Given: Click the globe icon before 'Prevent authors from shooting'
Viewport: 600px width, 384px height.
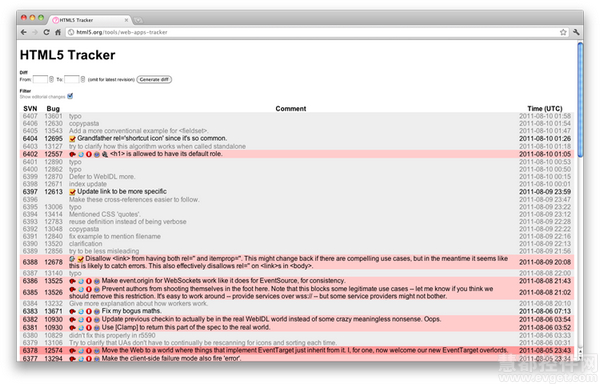Looking at the screenshot, I should coord(97,289).
